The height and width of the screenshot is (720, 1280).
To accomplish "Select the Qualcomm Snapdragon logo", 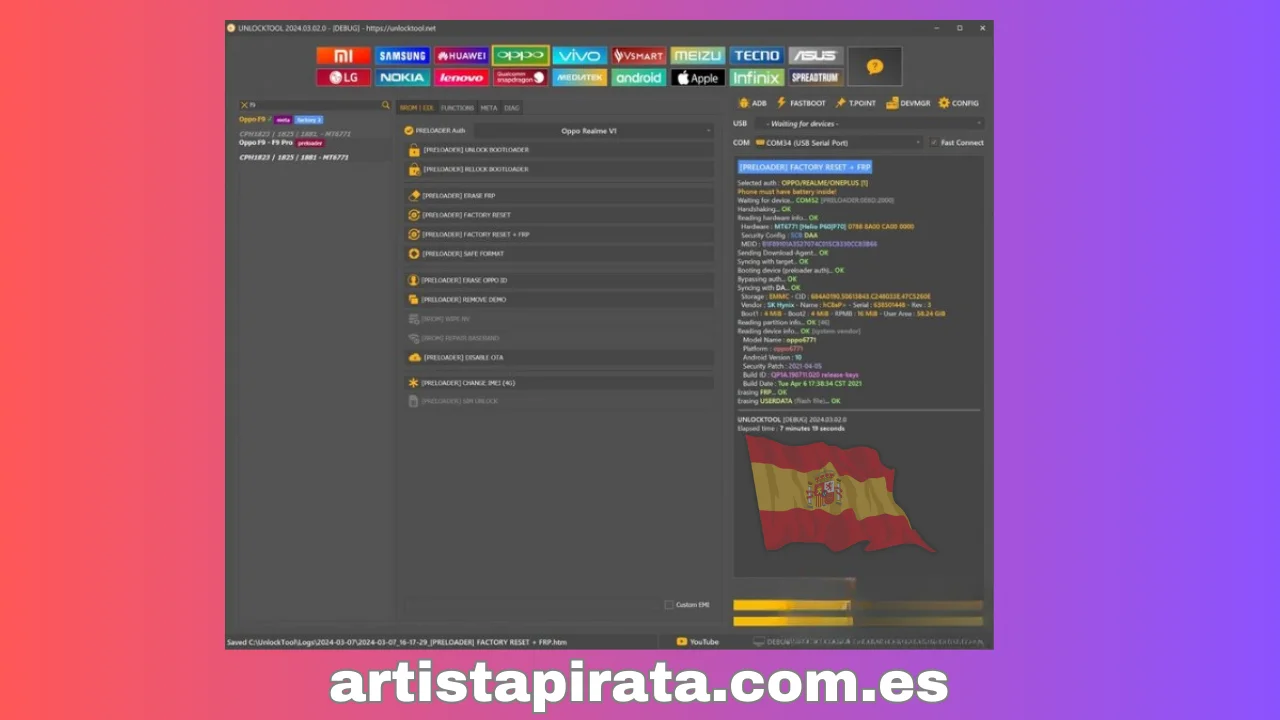I will [520, 77].
